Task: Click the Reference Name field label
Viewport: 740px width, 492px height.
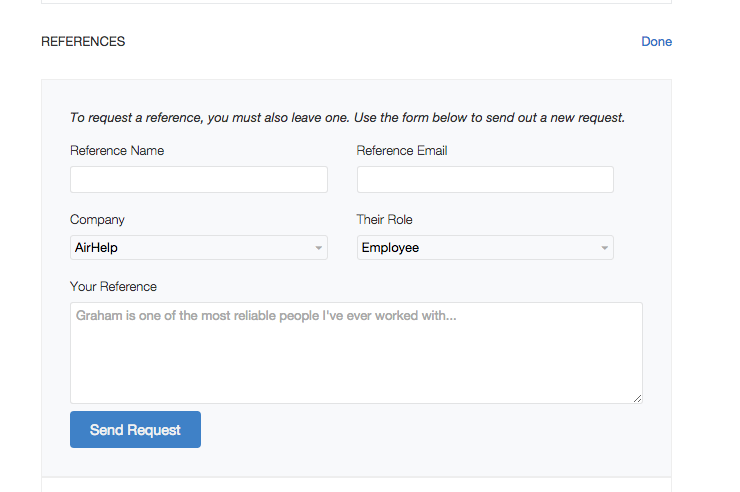Action: pos(117,150)
